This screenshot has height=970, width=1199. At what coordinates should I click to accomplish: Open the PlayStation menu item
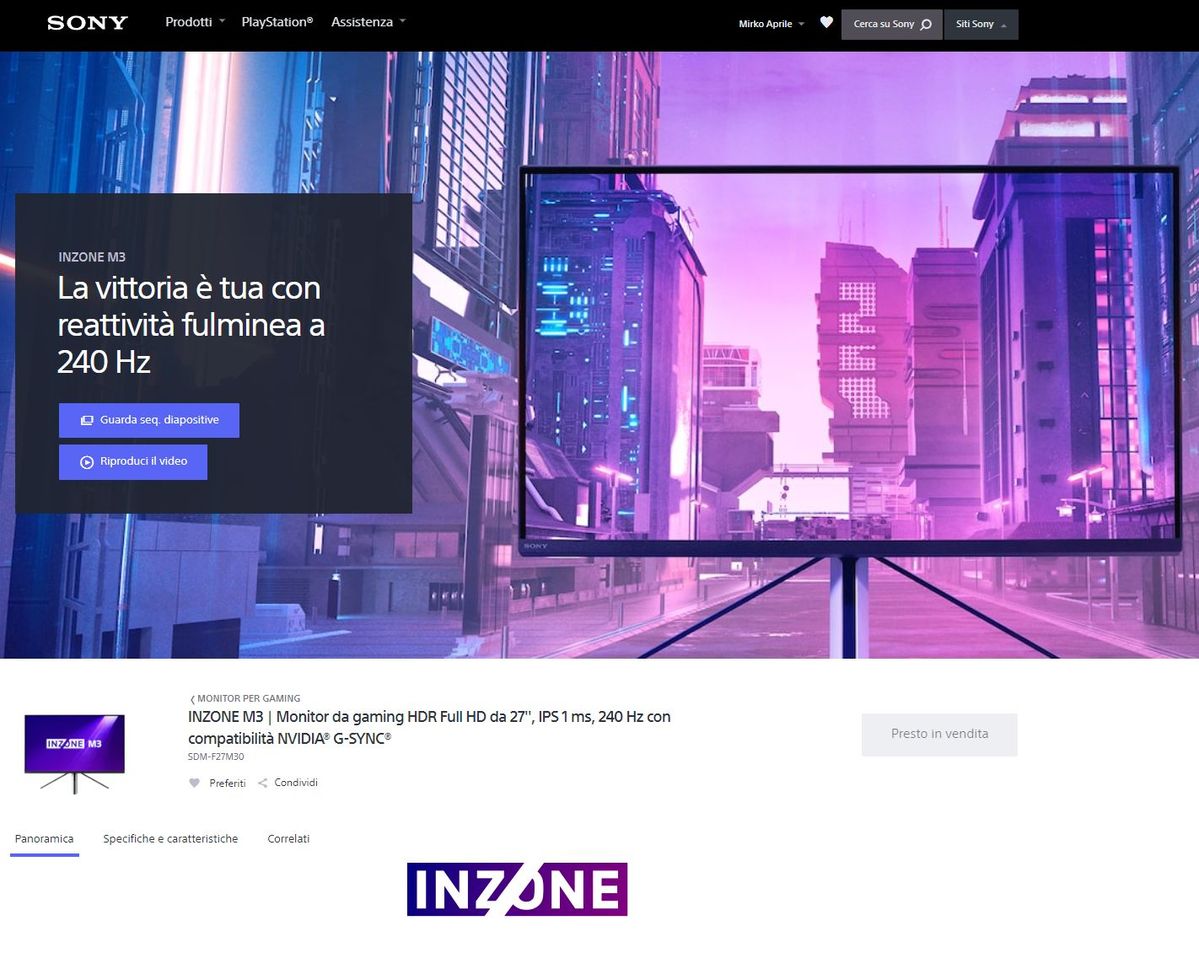[x=277, y=22]
